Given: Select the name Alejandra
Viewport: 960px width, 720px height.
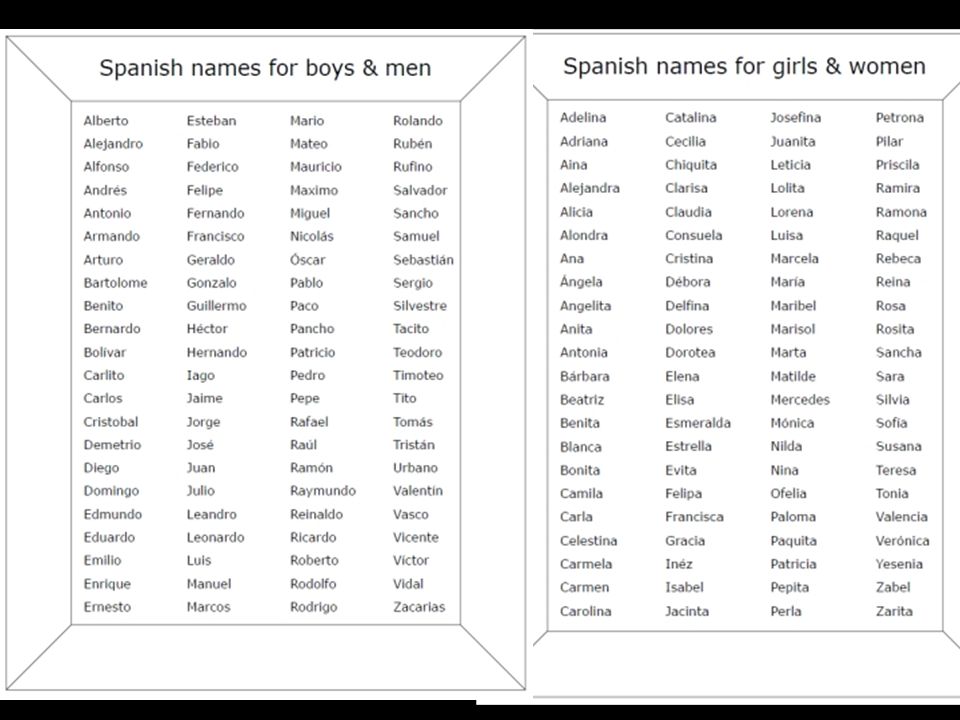Looking at the screenshot, I should coord(590,188).
